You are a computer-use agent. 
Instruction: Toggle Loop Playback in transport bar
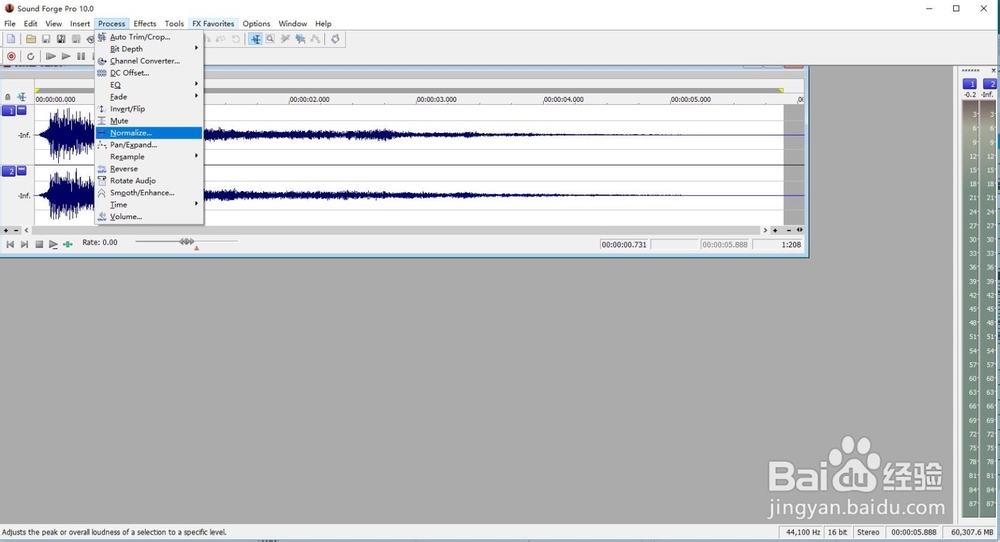click(x=30, y=56)
